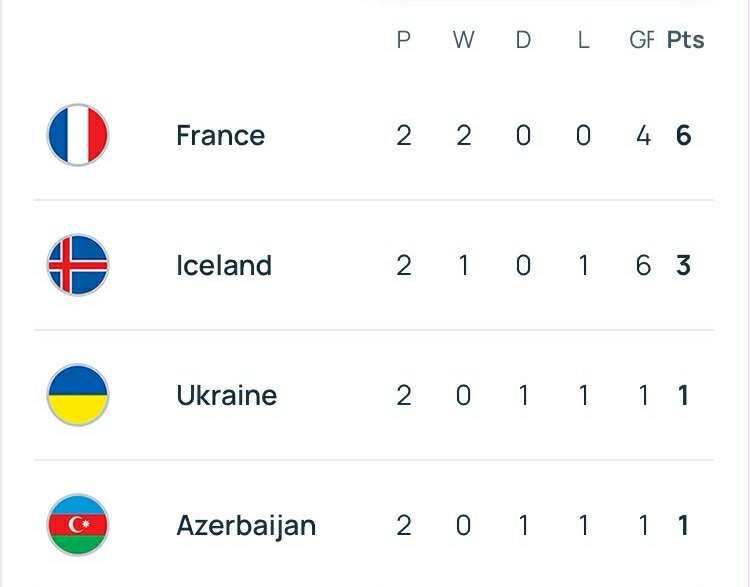Click Iceland's goals-for value 6

643,266
